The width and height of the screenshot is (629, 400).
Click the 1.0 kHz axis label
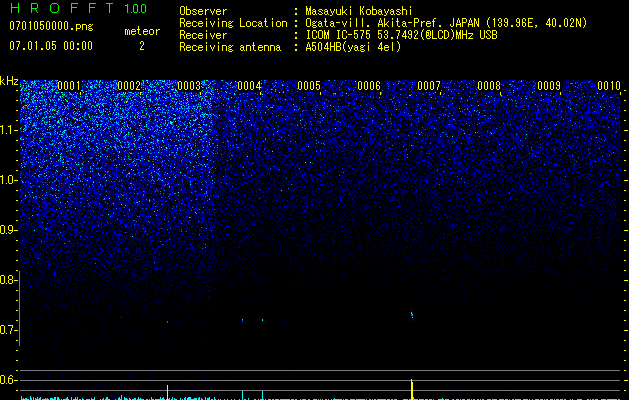(x=7, y=180)
